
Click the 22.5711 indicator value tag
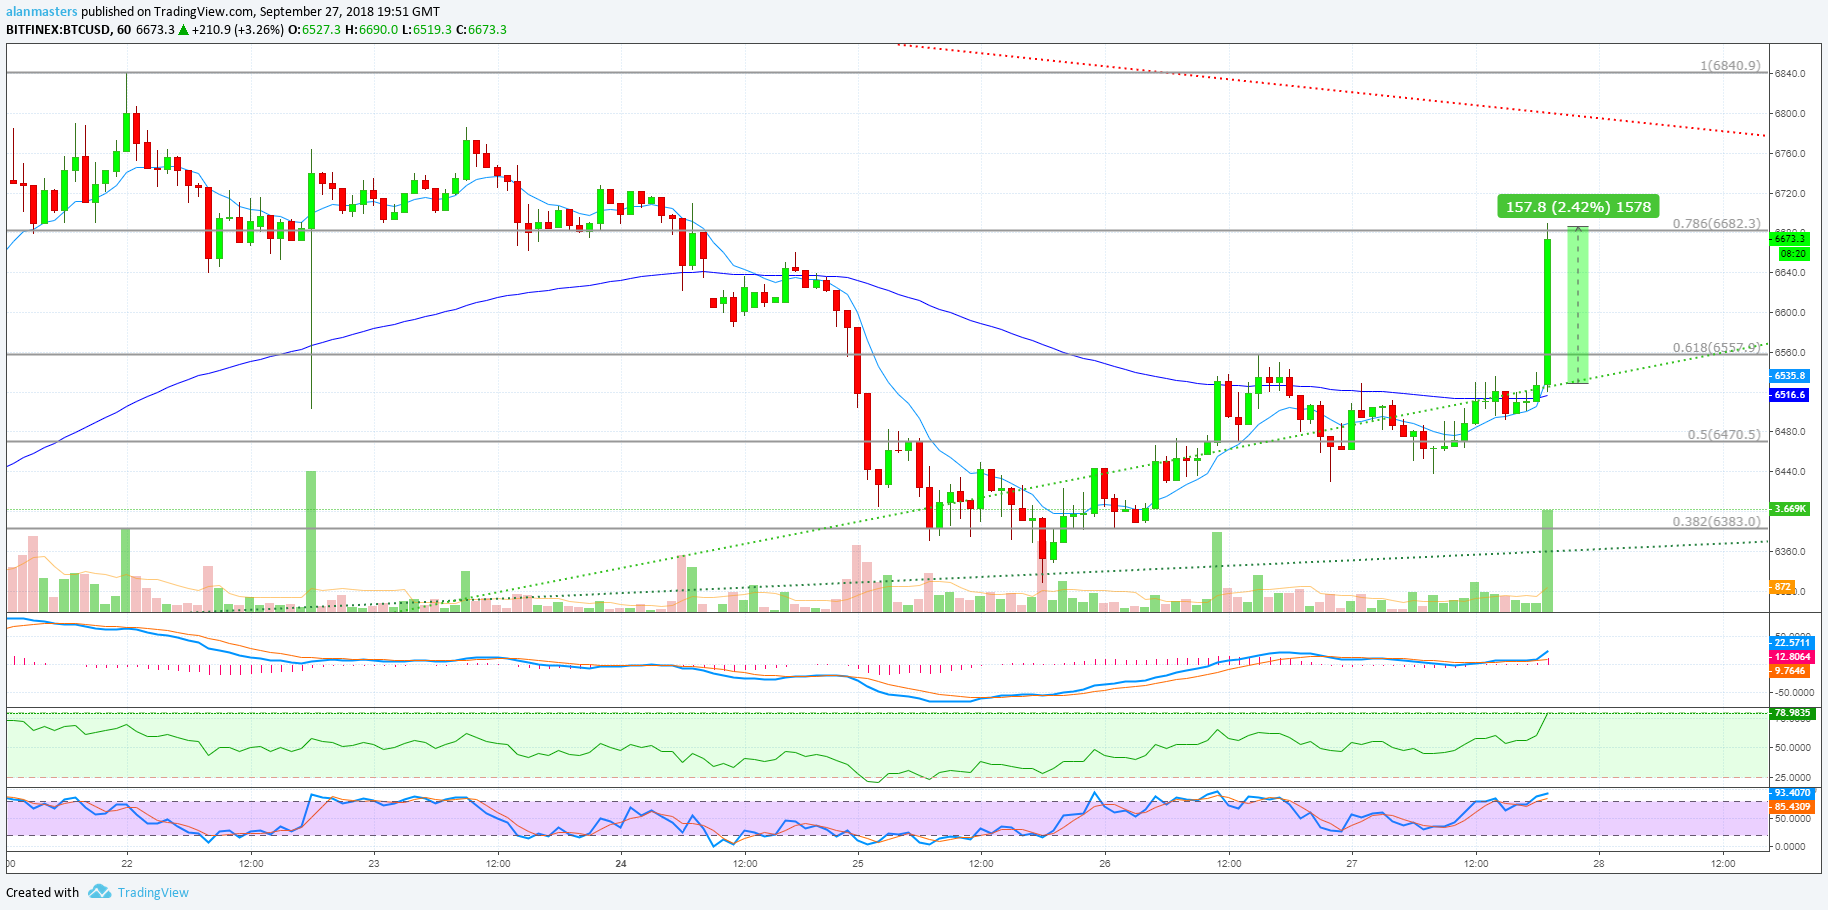(1792, 643)
